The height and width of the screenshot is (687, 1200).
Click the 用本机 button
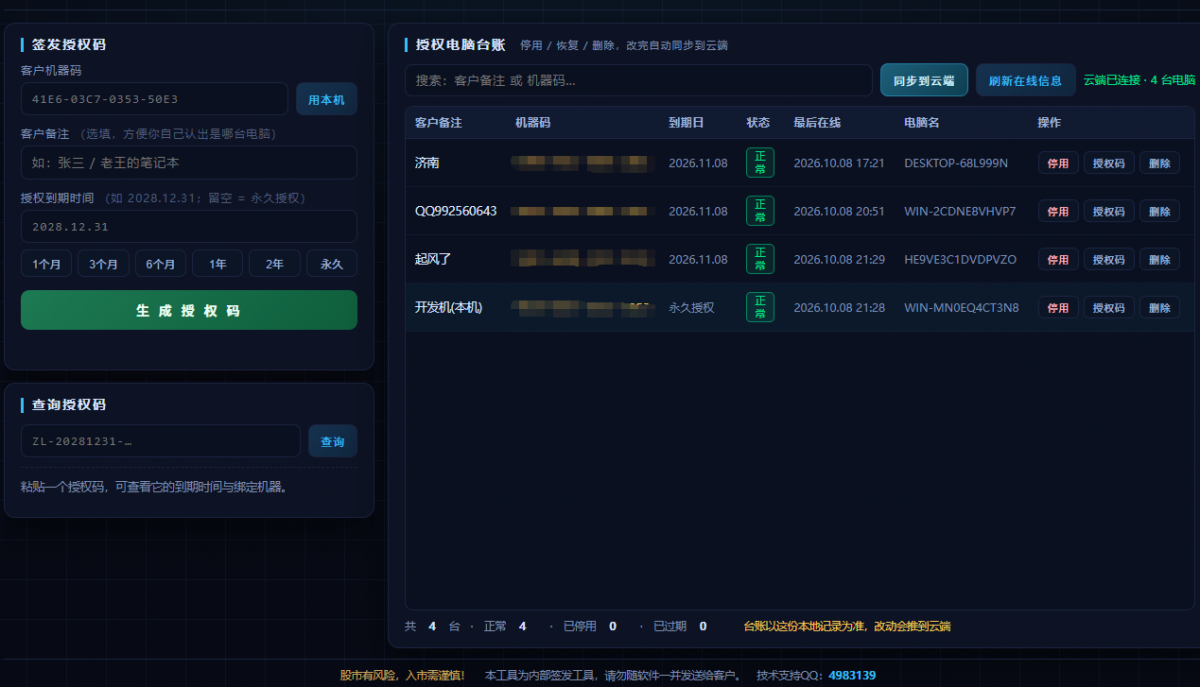326,99
